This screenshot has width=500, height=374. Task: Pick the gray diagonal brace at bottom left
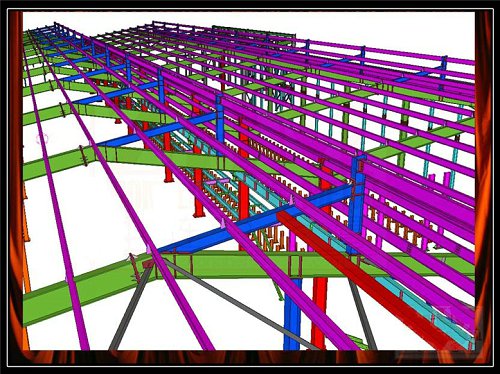pos(131,307)
